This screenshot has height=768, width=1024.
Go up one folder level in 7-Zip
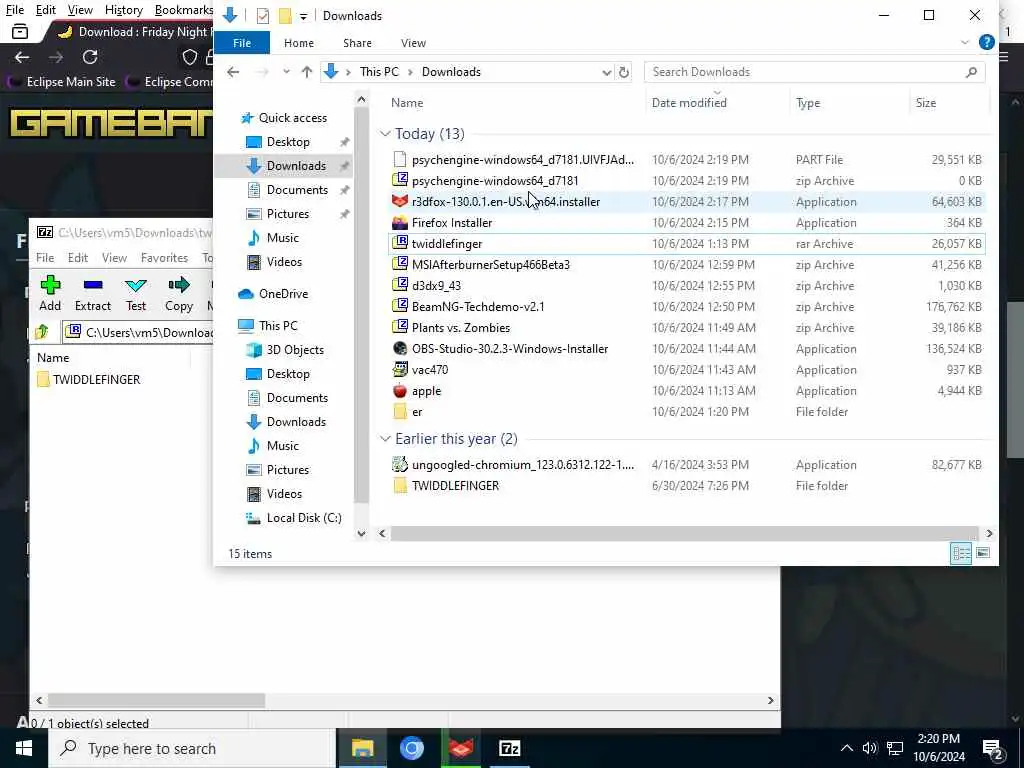pyautogui.click(x=42, y=332)
